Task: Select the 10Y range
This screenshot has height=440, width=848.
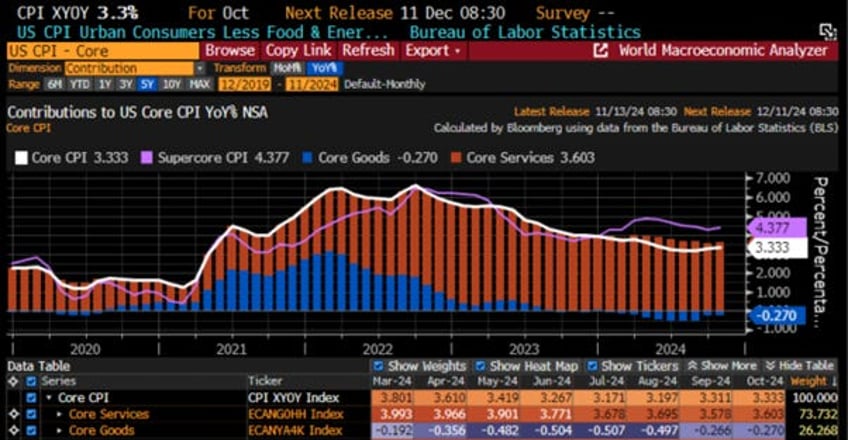Action: tap(171, 84)
